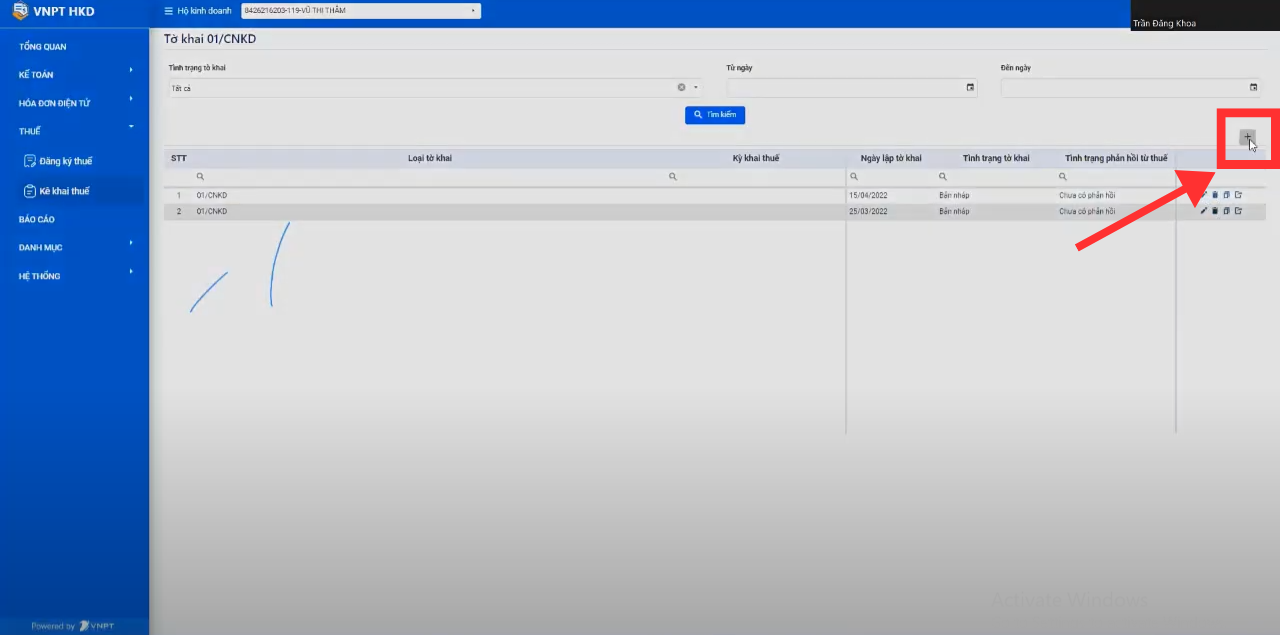Image resolution: width=1280 pixels, height=635 pixels.
Task: Open the 'Tình trạng tờ khai' dropdown arrow
Action: [696, 88]
